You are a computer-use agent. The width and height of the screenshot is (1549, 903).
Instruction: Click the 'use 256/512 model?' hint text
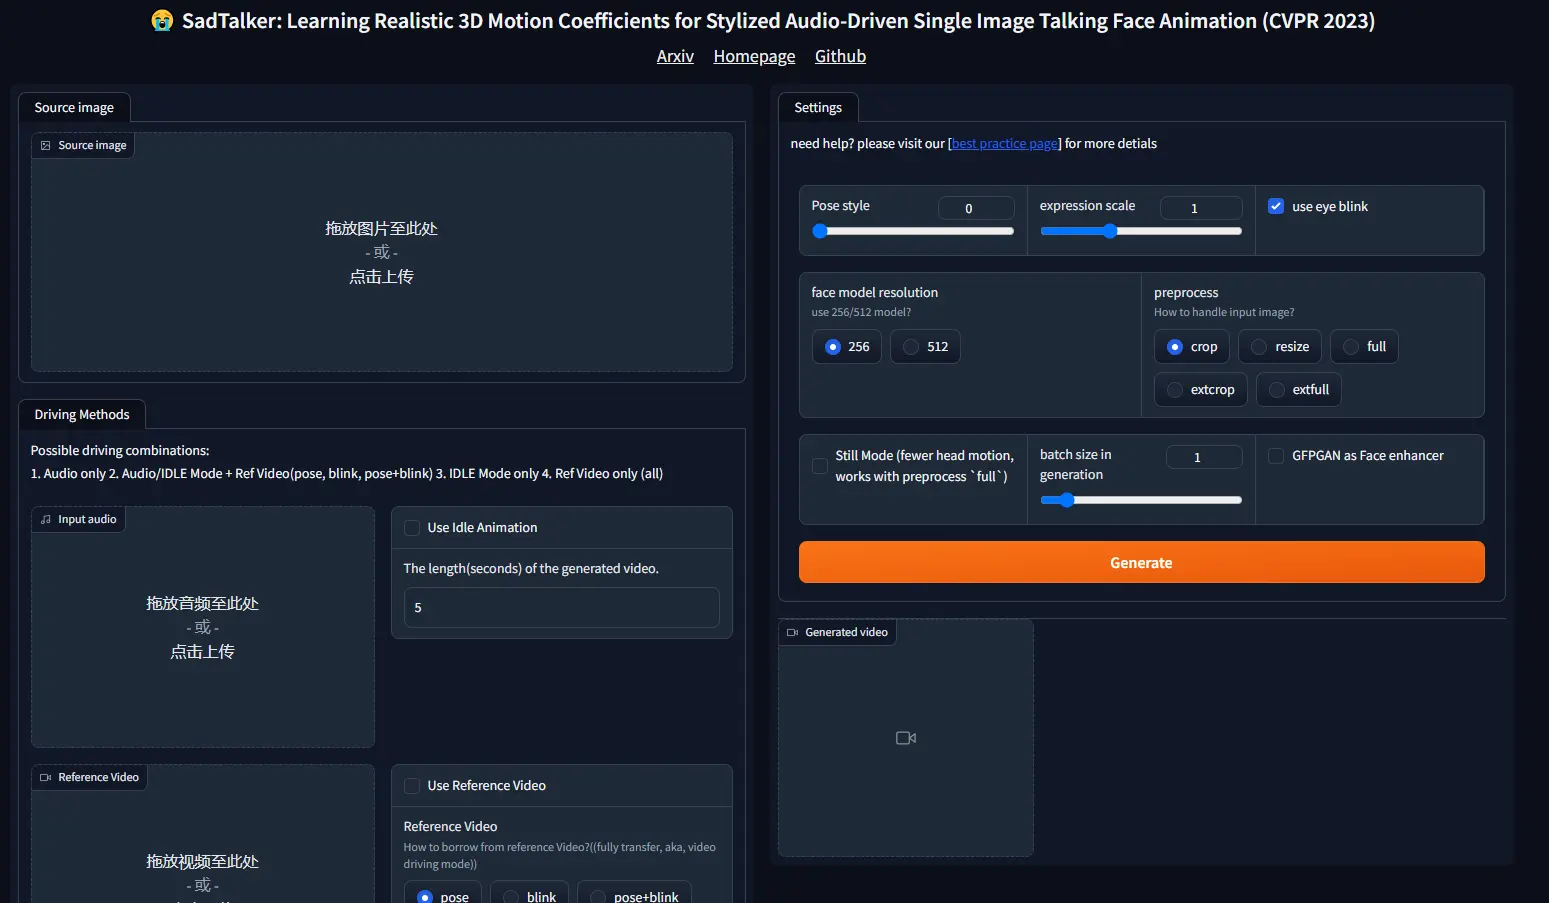point(861,312)
